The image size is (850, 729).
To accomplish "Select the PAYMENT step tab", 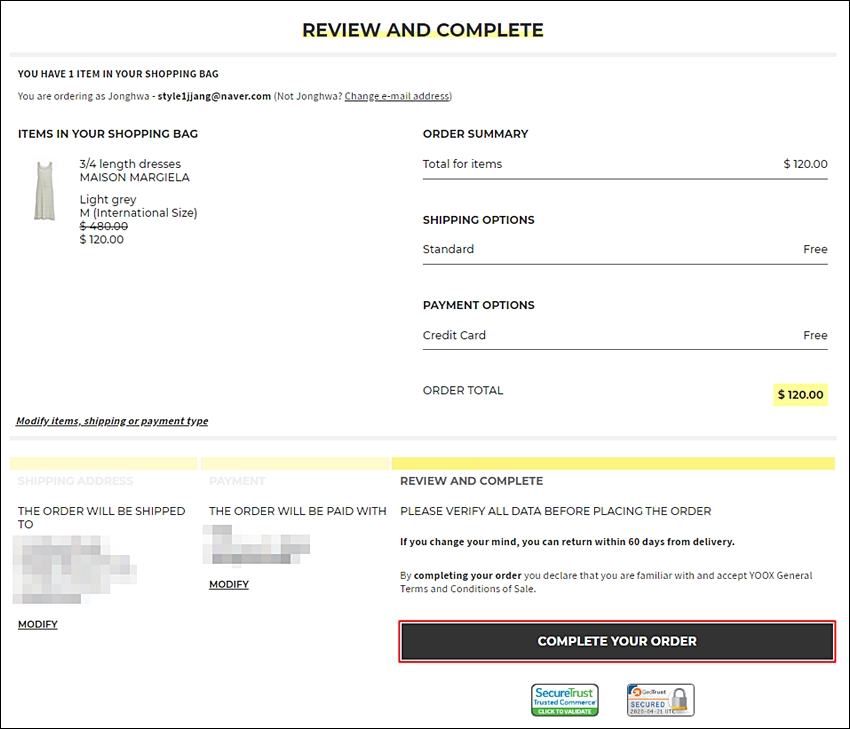I will click(x=237, y=481).
